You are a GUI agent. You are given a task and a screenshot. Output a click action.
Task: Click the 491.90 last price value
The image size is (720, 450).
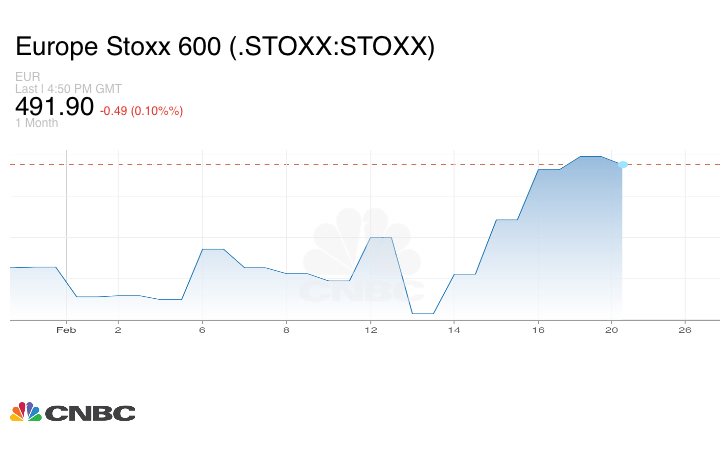tap(54, 107)
